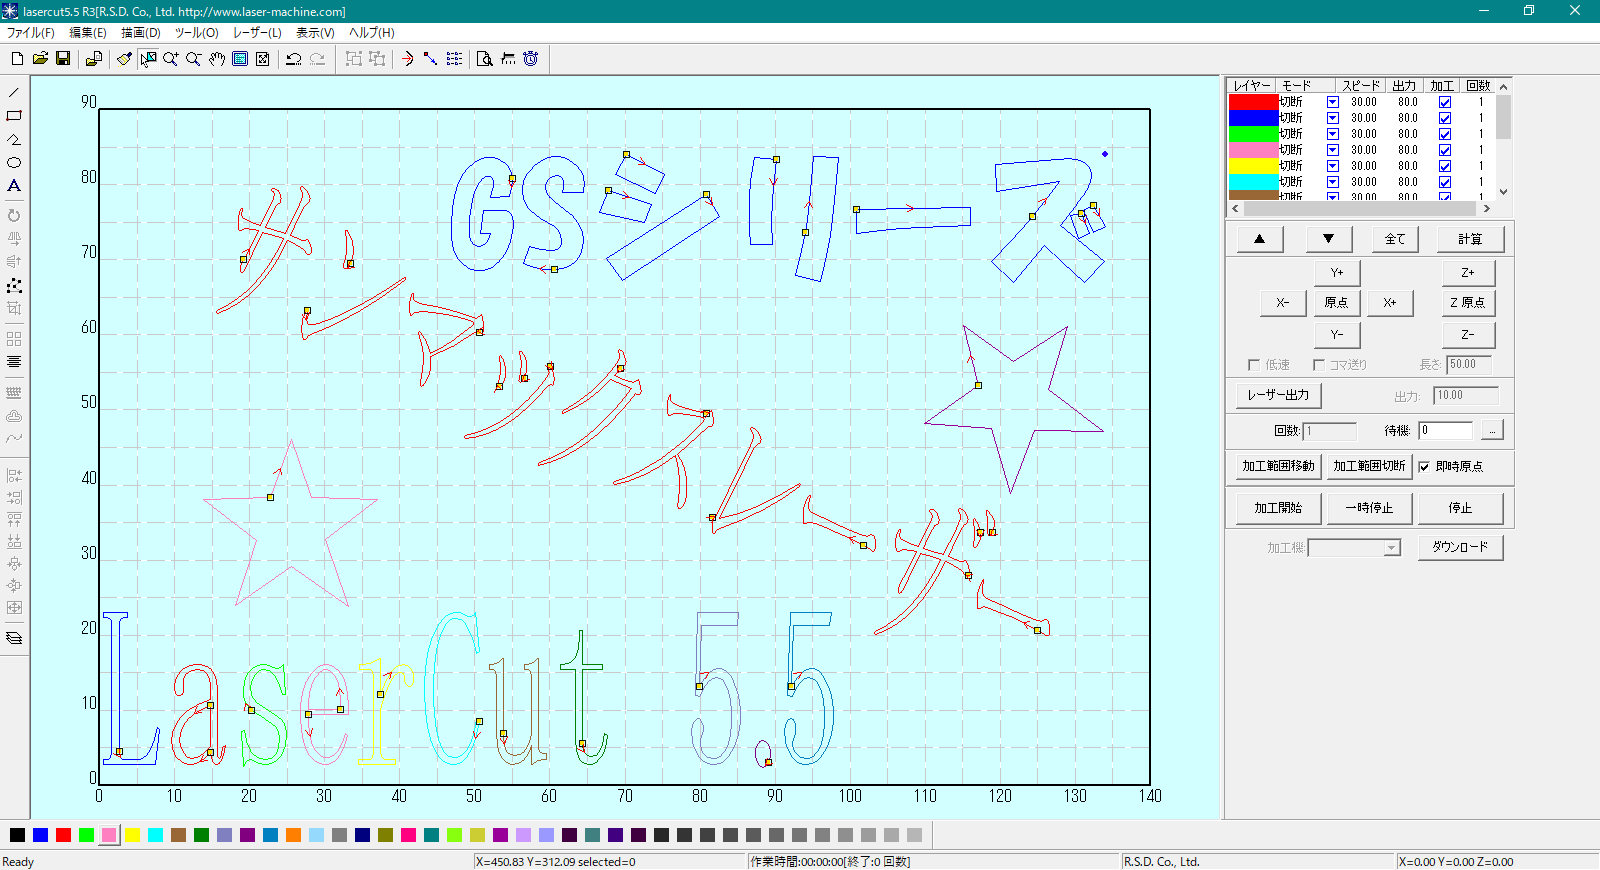Click the 待機 wait time input field
The image size is (1600, 870).
point(1446,430)
